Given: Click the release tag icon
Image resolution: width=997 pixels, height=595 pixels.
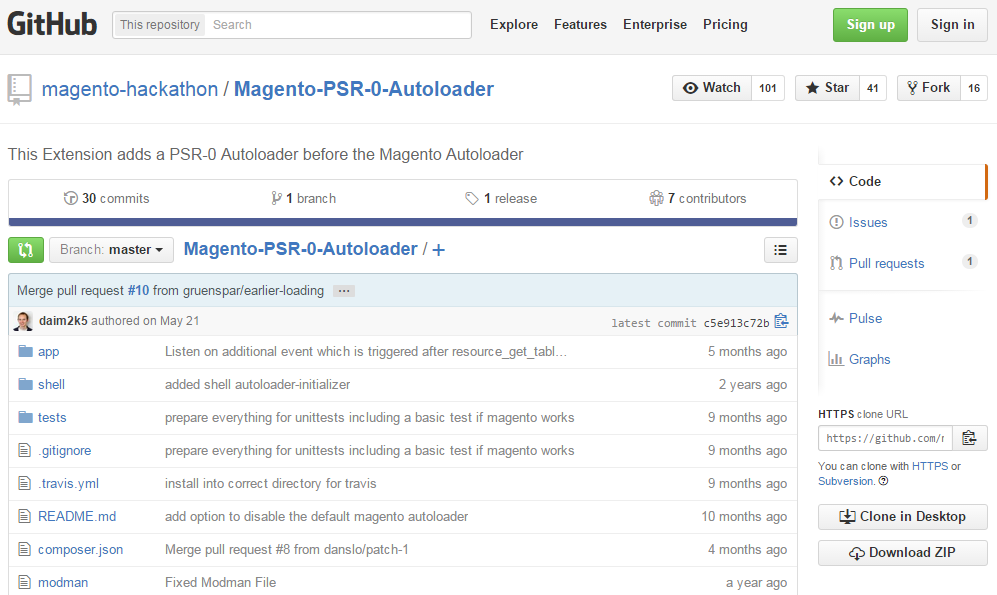Looking at the screenshot, I should (x=472, y=198).
